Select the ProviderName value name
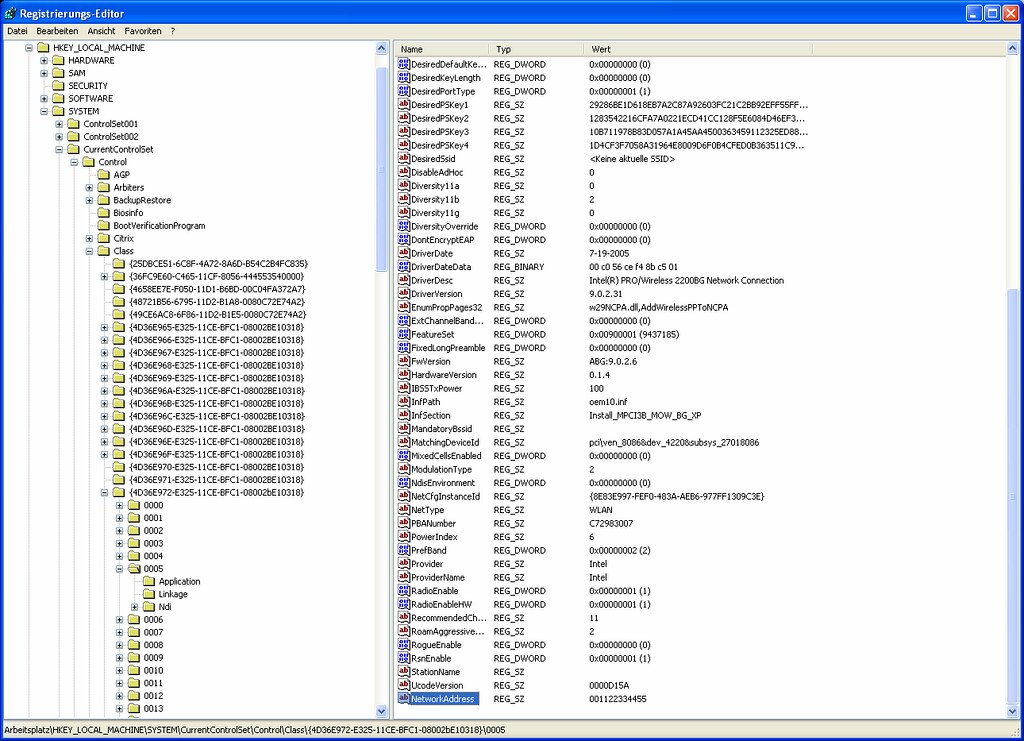This screenshot has width=1024, height=741. pyautogui.click(x=438, y=577)
